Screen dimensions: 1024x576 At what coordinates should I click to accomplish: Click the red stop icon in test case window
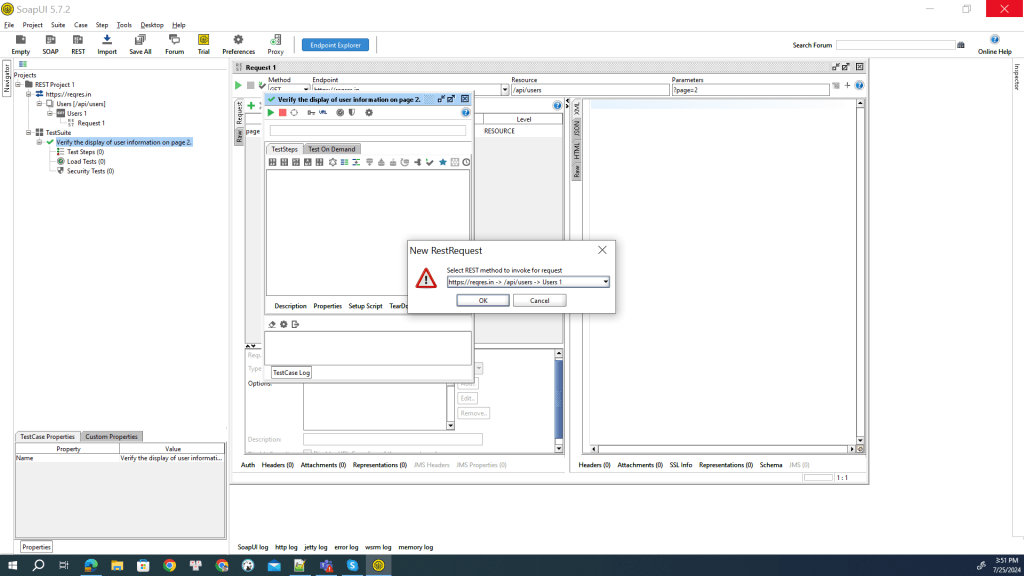tap(283, 113)
